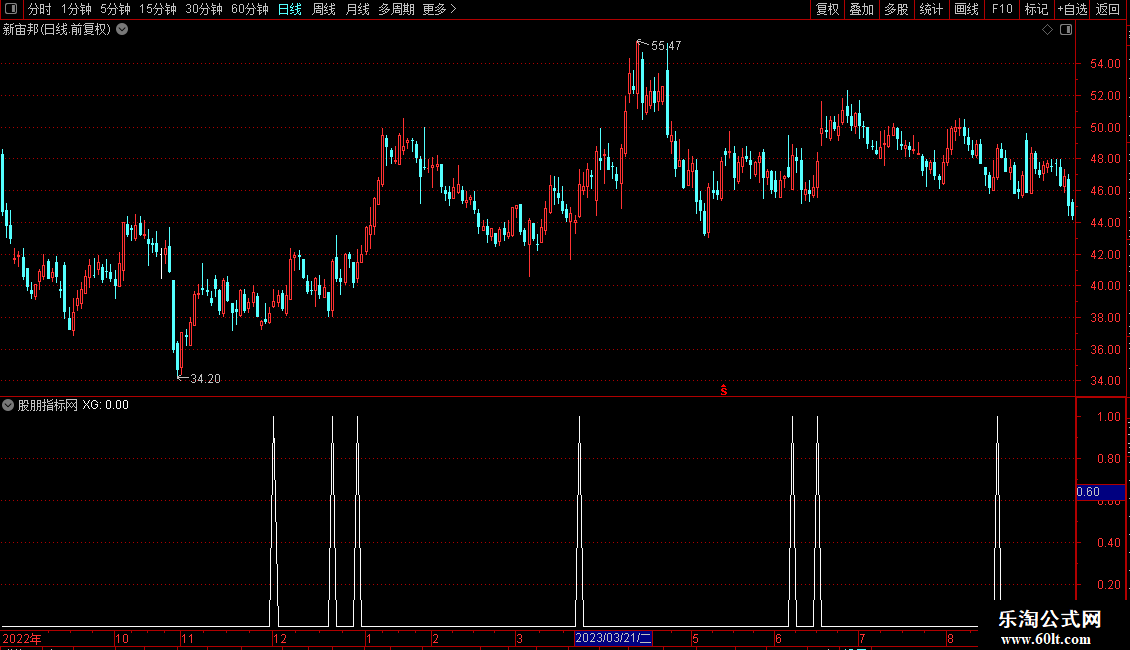Switch to 月线 monthly chart
Image resolution: width=1130 pixels, height=650 pixels.
tap(357, 9)
